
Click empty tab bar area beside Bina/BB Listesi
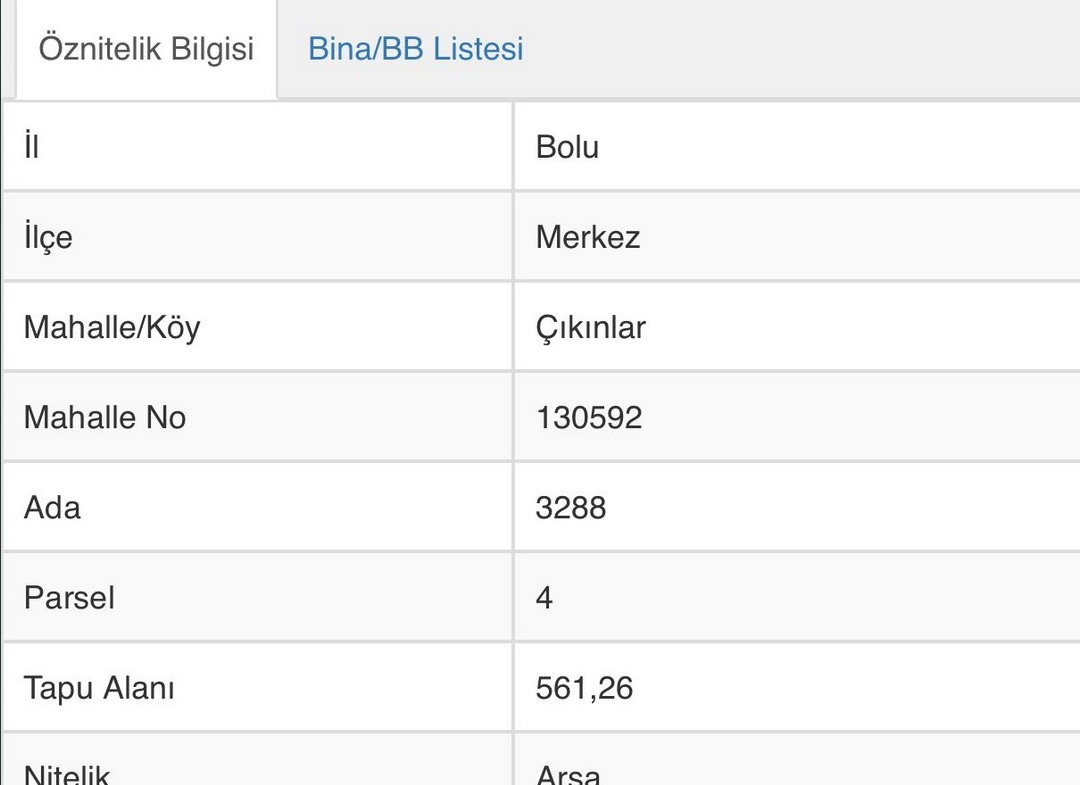point(799,49)
